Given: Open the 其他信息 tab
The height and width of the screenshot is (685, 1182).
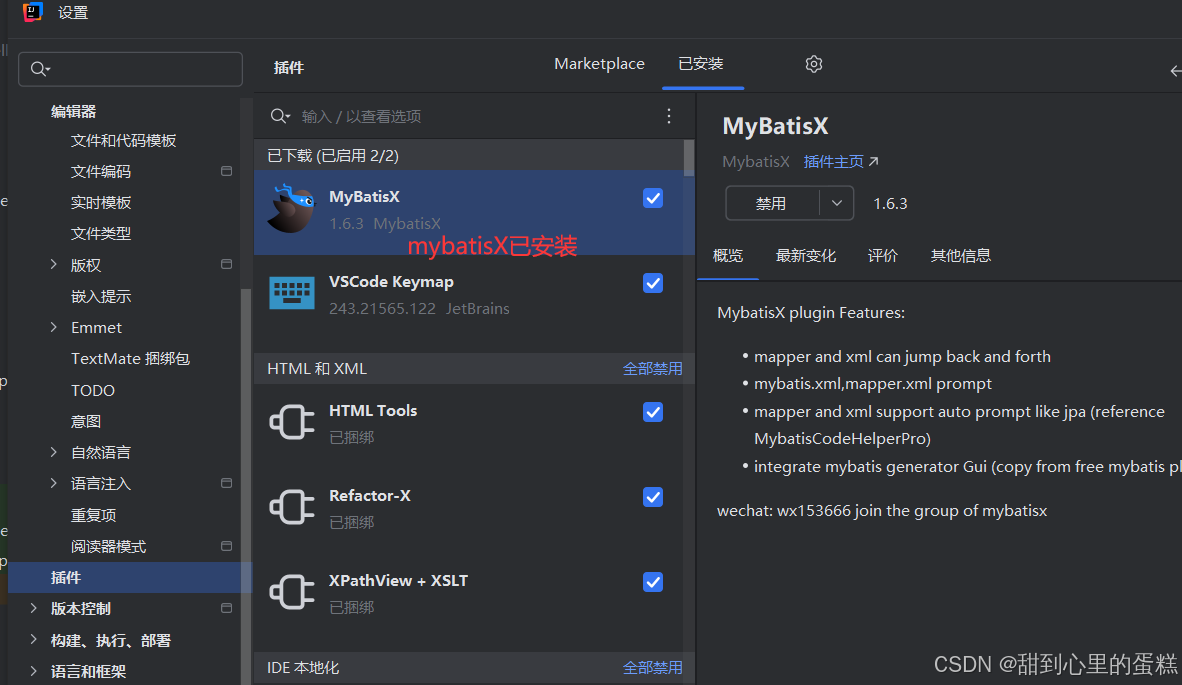Looking at the screenshot, I should point(961,255).
